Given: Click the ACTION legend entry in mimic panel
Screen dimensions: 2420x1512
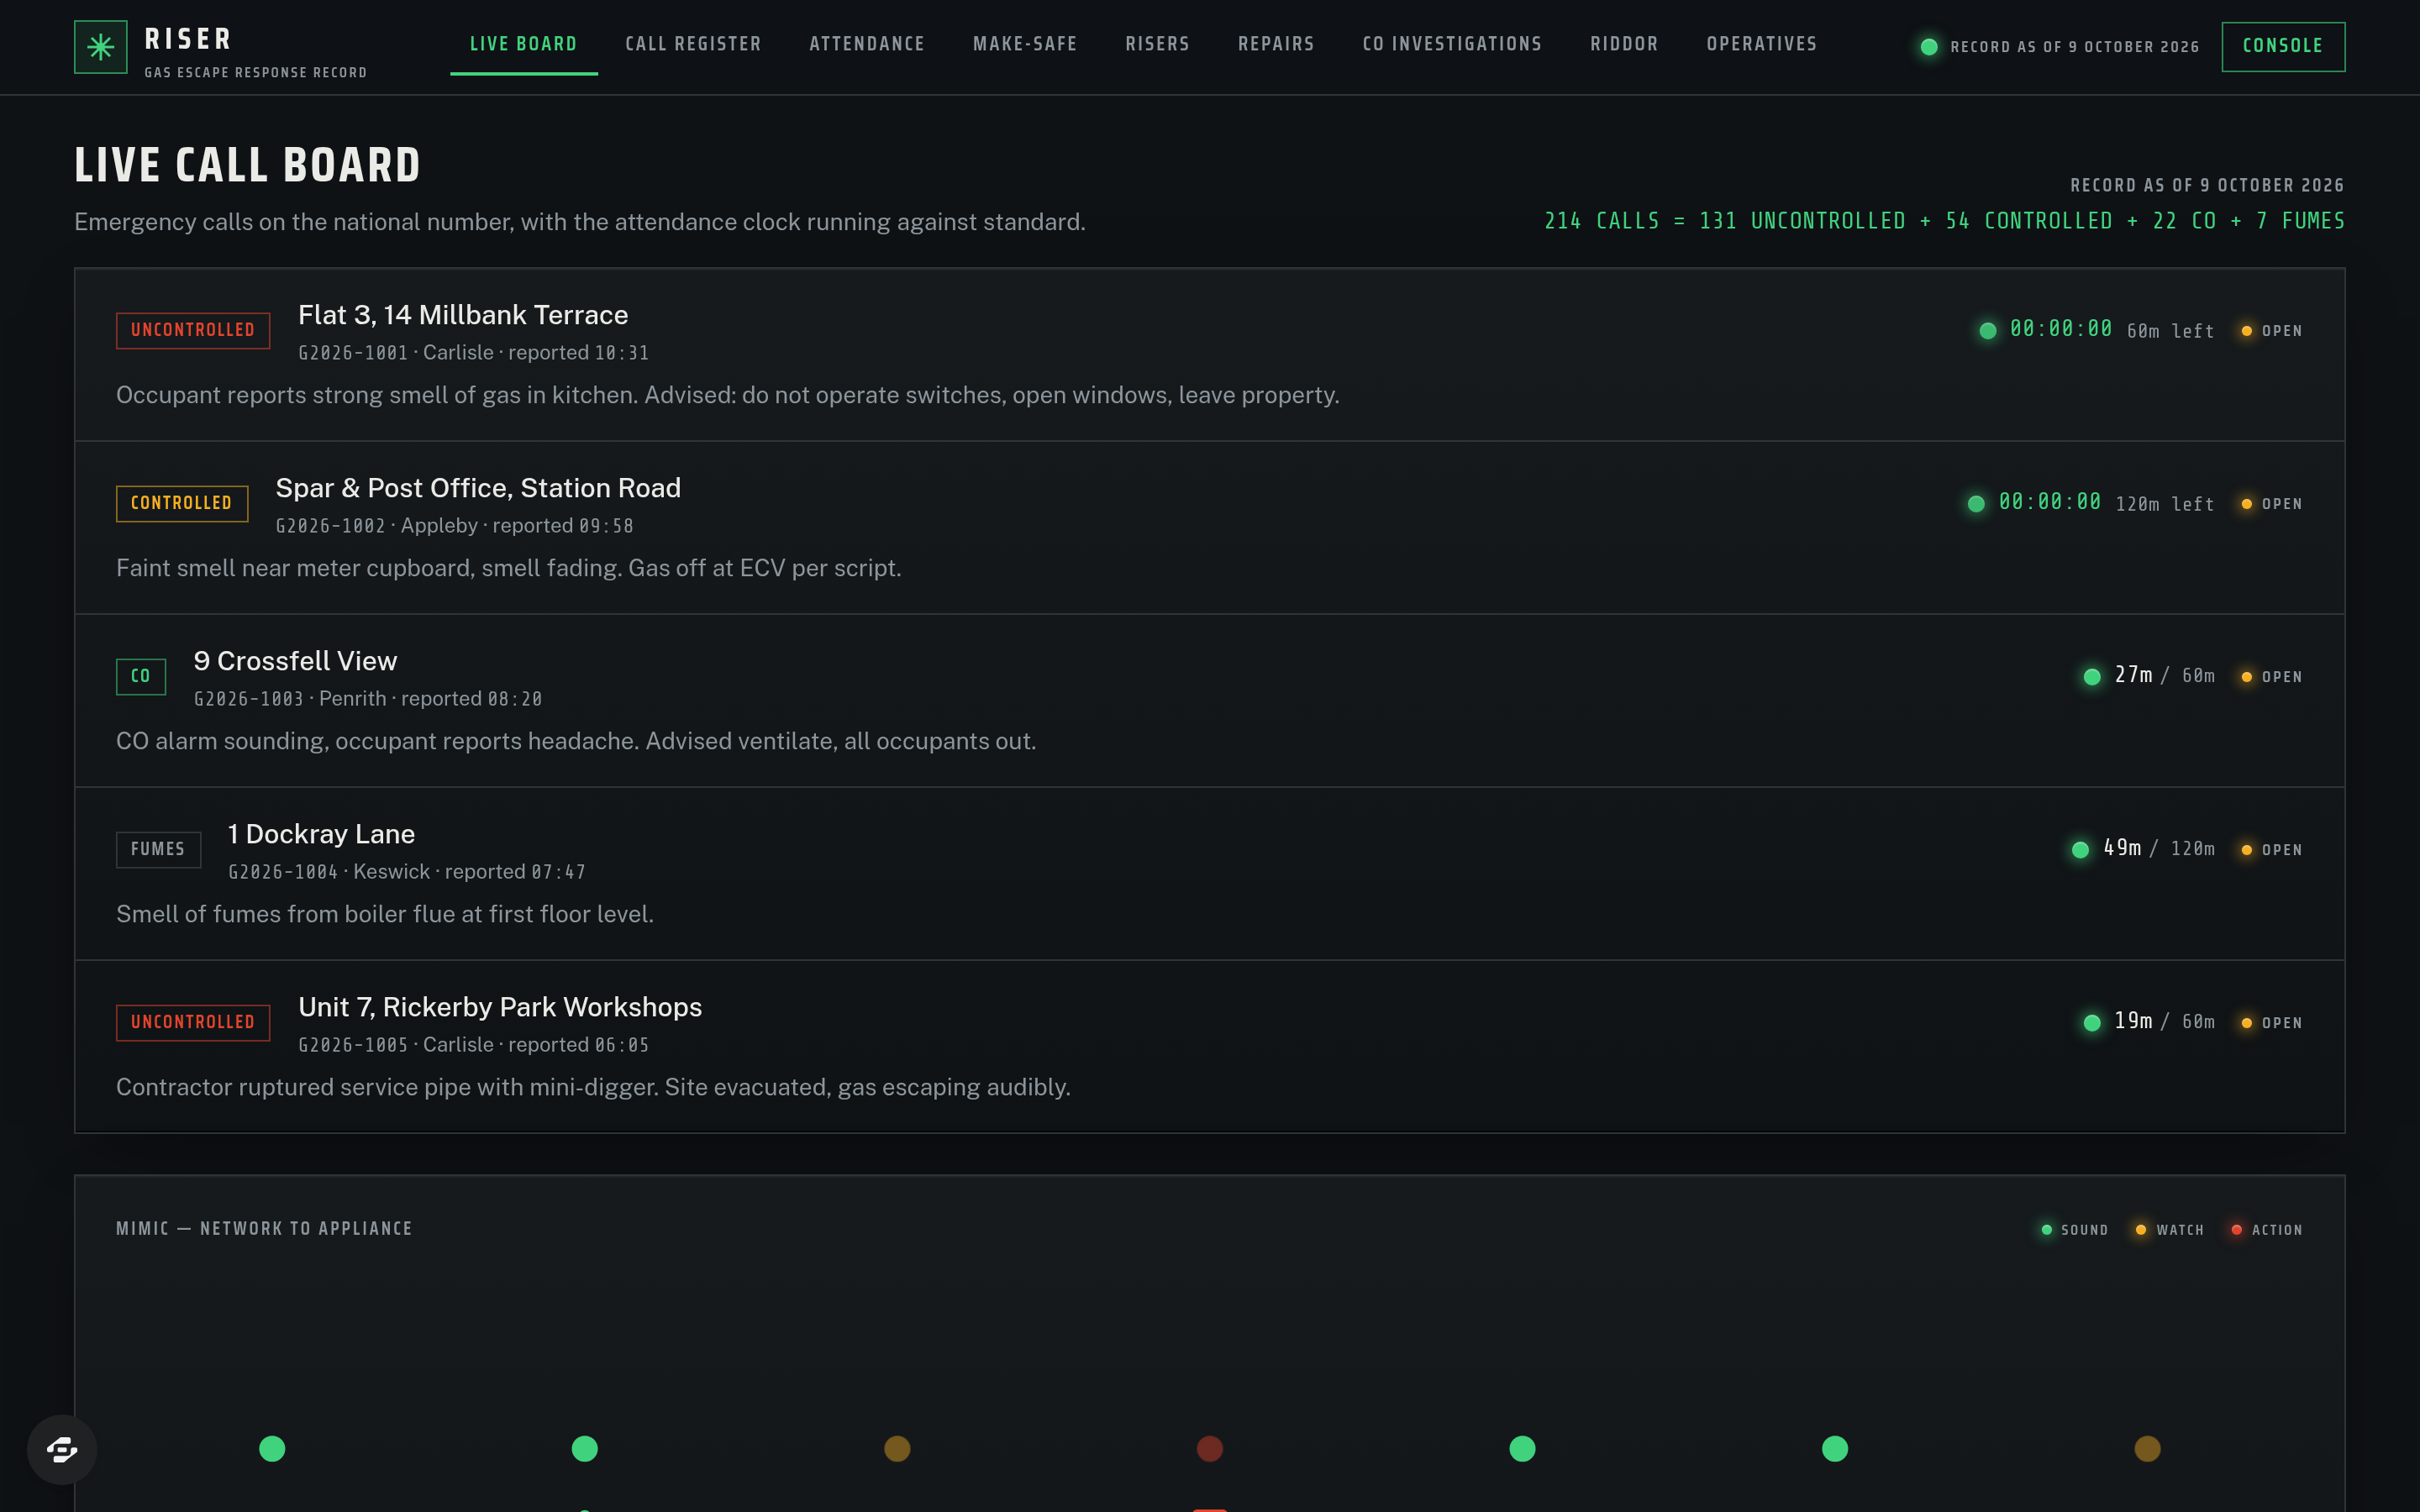Looking at the screenshot, I should click(2266, 1230).
